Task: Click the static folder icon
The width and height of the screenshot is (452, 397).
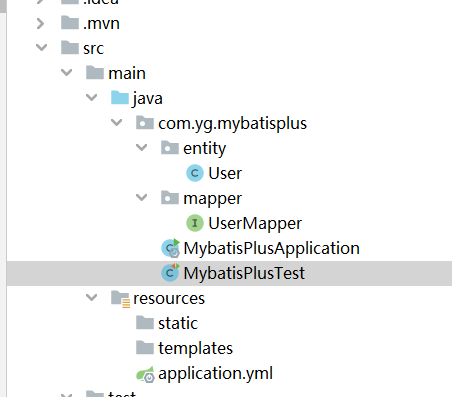Action: tap(145, 323)
